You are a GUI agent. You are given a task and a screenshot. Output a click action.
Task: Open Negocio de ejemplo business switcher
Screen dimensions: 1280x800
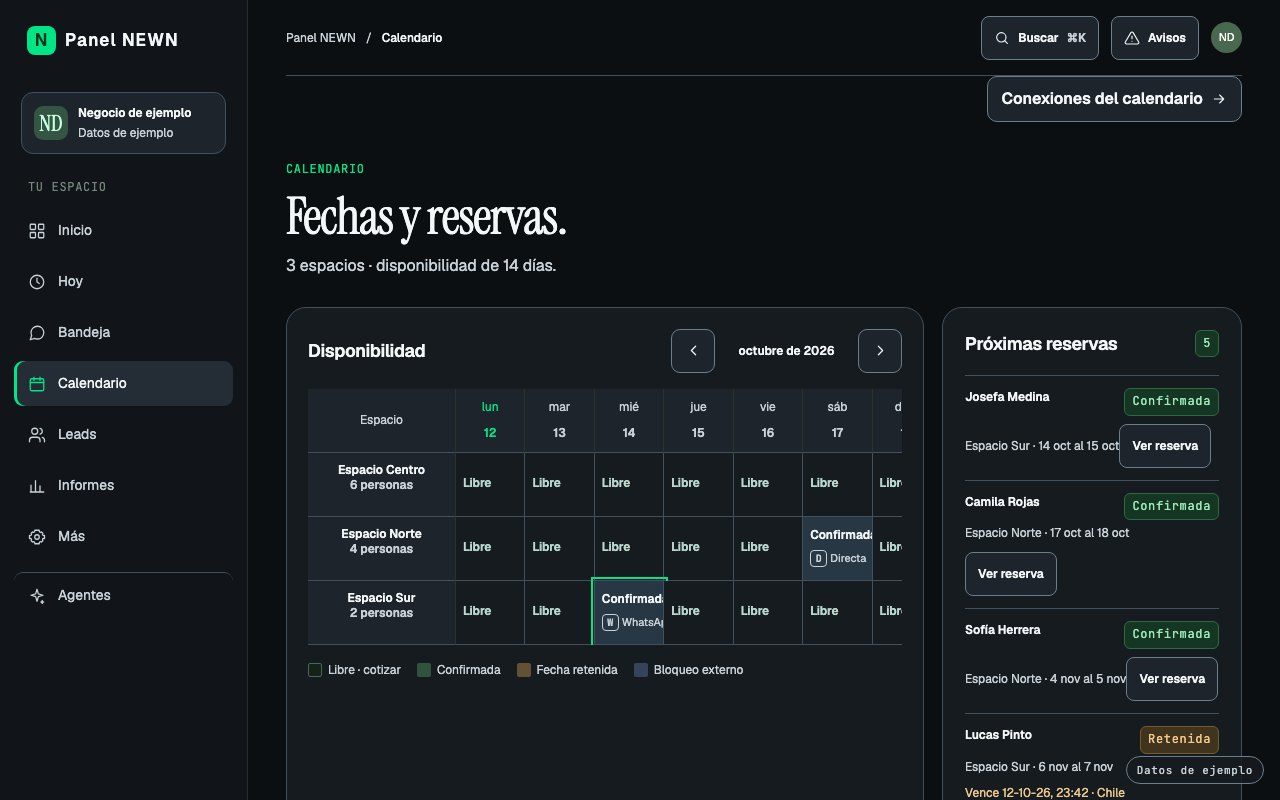pos(123,123)
